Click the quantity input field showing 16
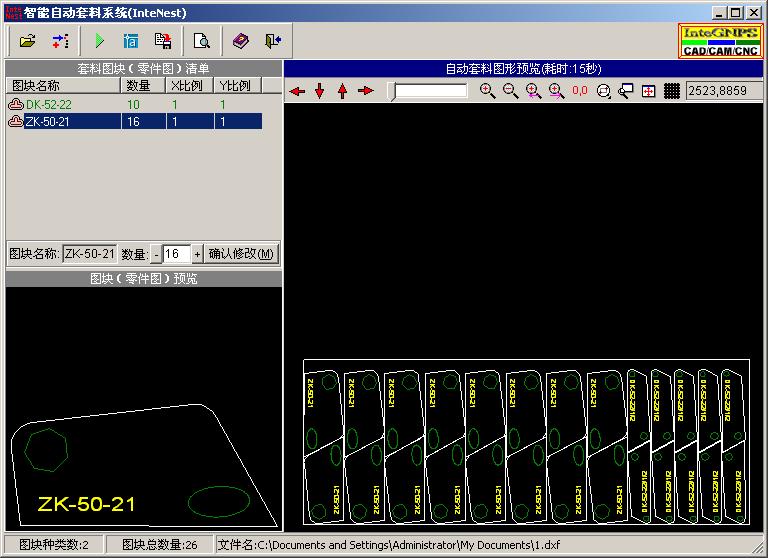Image resolution: width=768 pixels, height=558 pixels. (x=176, y=254)
